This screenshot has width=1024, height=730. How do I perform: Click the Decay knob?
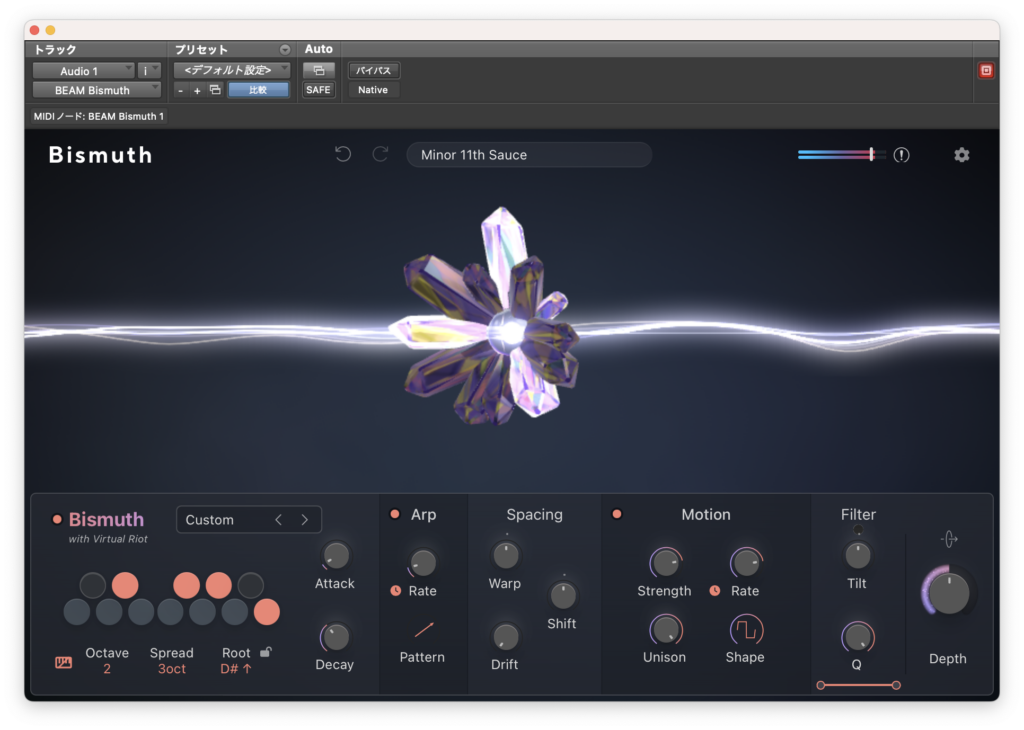(x=336, y=637)
